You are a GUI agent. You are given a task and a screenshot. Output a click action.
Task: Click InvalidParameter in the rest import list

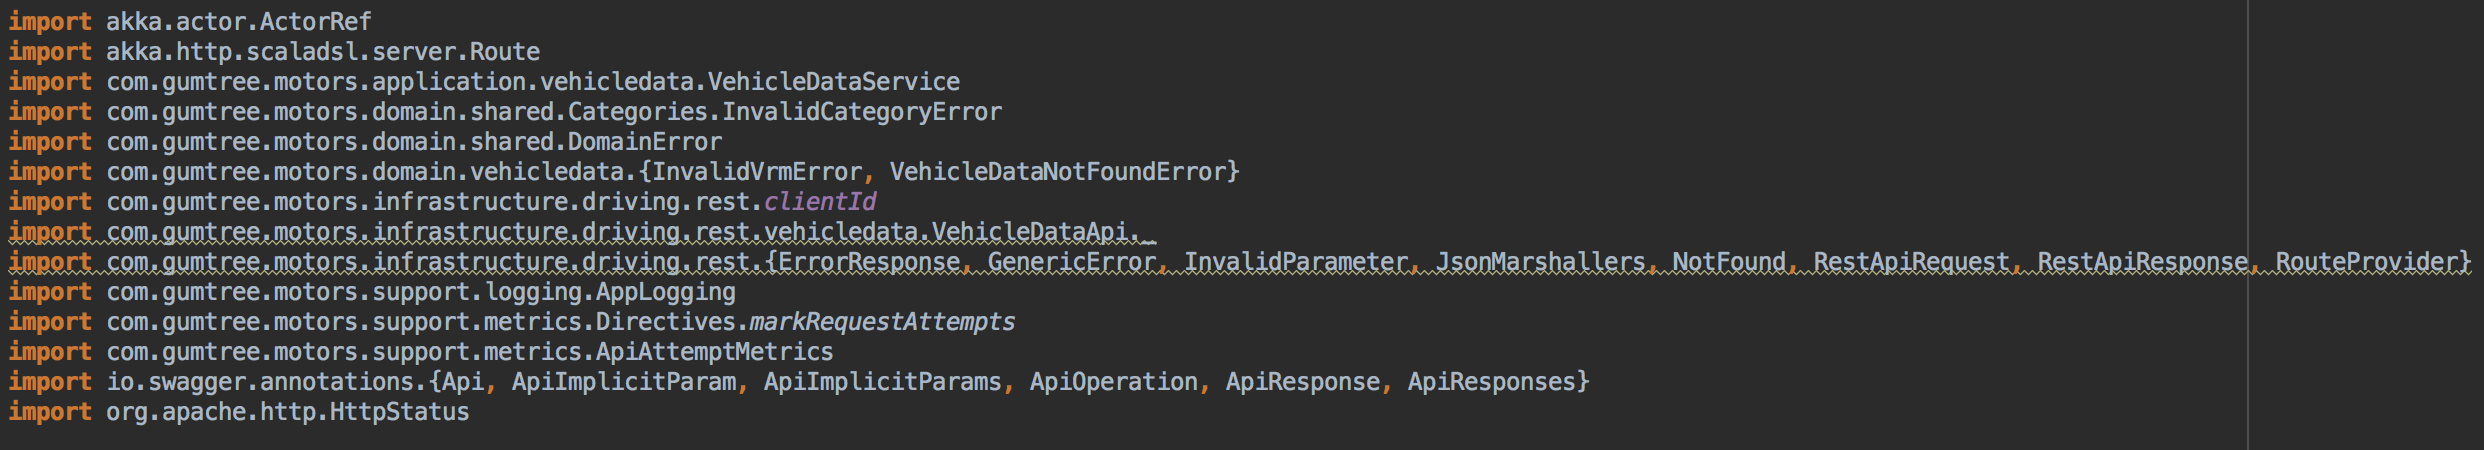1296,261
